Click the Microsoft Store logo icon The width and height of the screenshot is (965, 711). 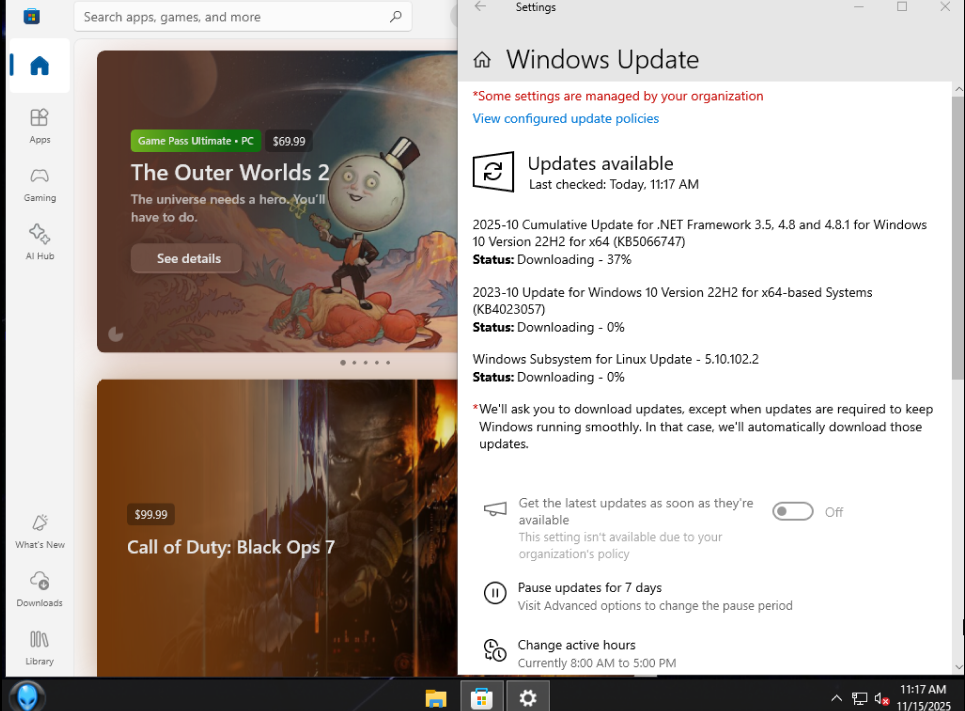click(x=31, y=17)
